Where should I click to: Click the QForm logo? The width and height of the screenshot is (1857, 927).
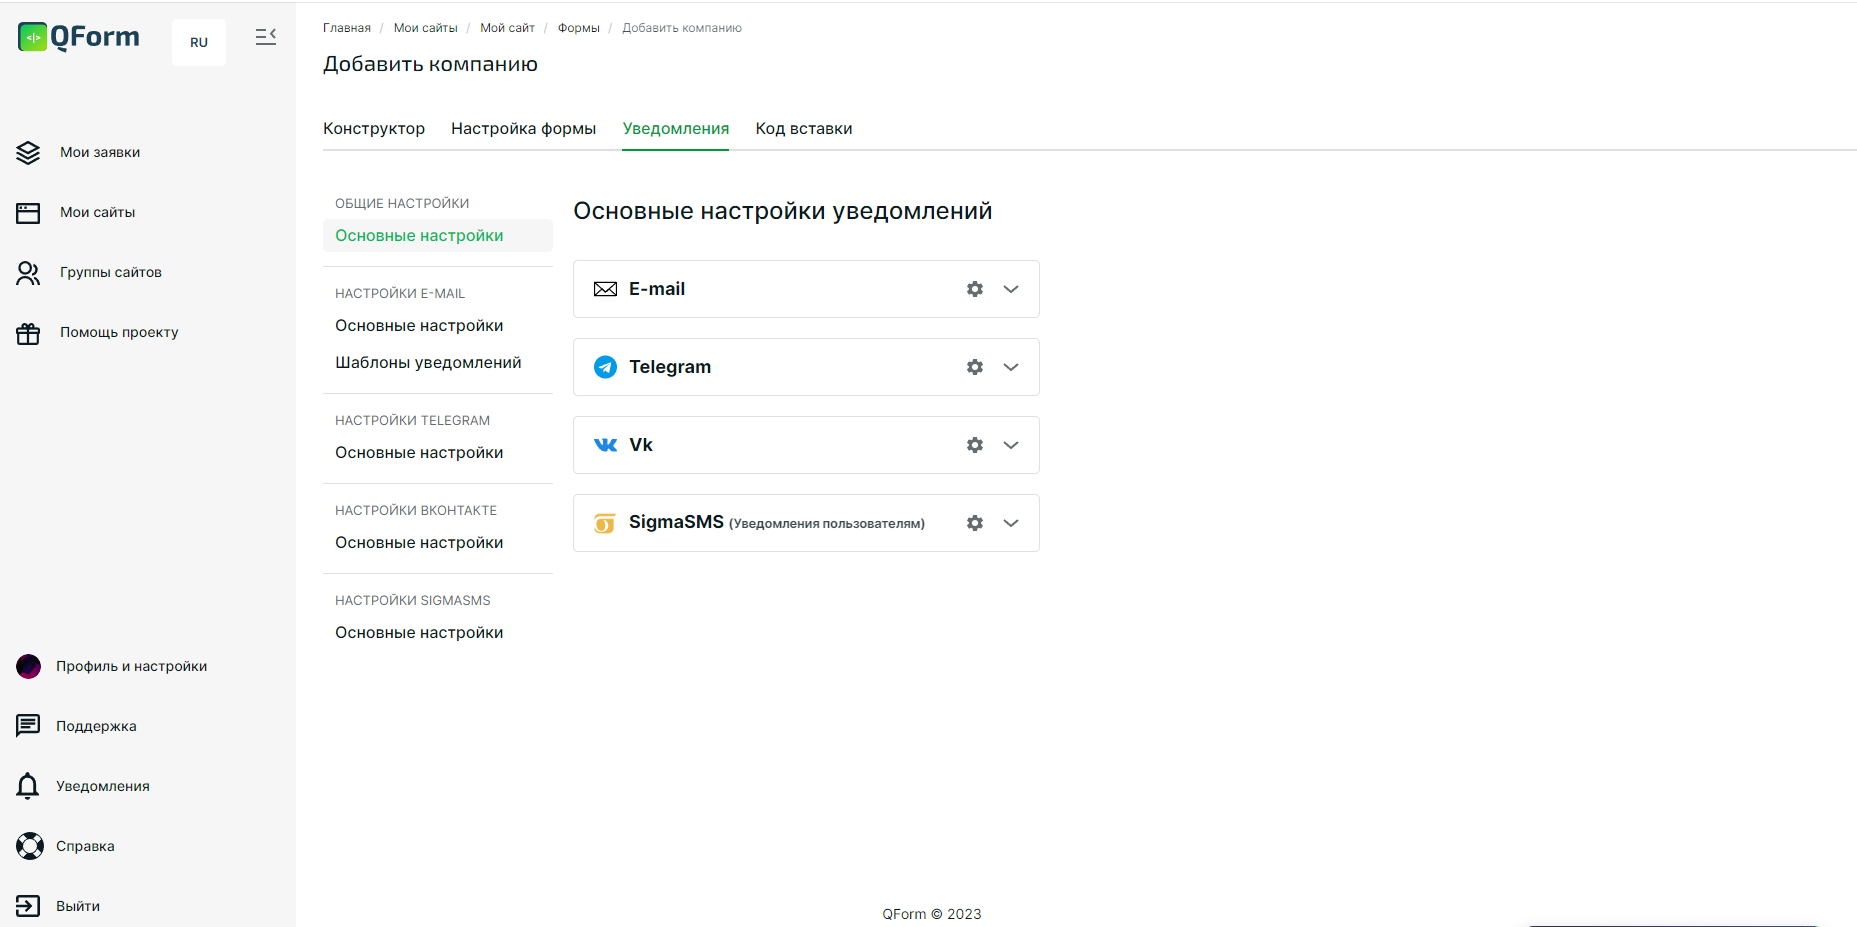coord(79,37)
